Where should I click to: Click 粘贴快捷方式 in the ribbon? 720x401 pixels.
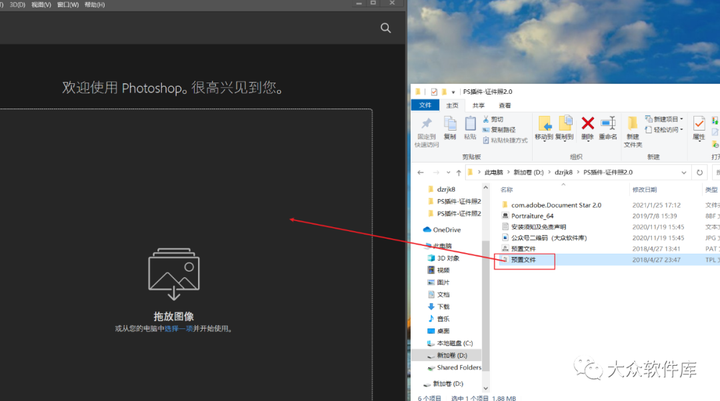(x=505, y=140)
